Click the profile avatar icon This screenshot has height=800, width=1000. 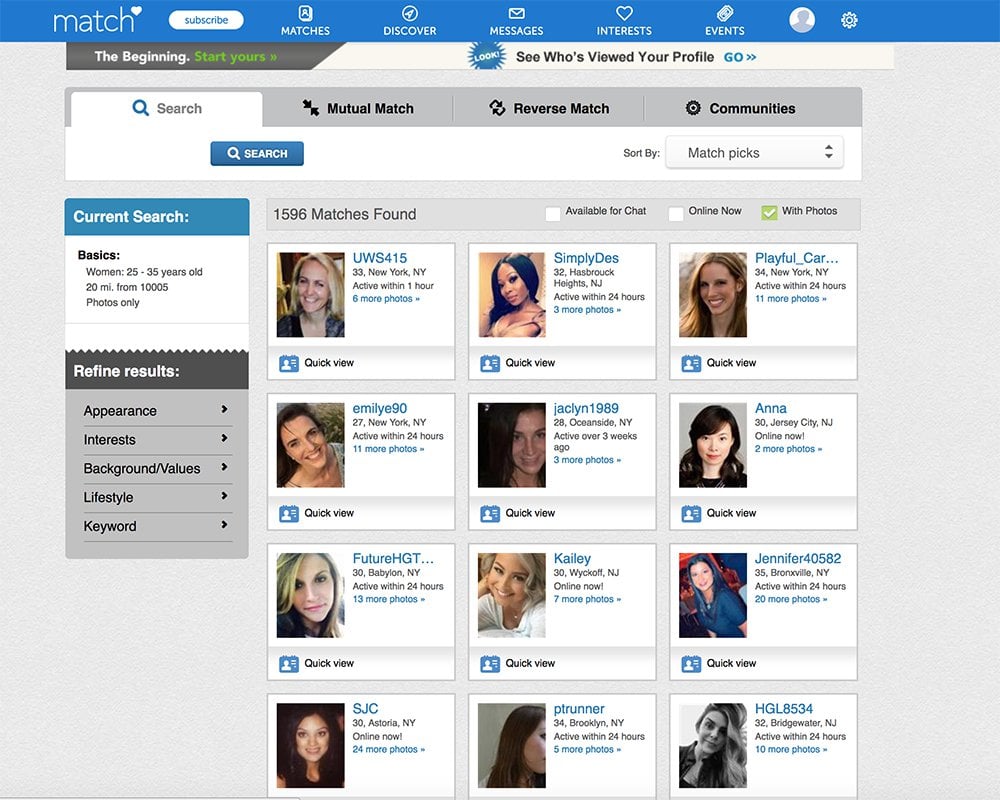click(x=802, y=20)
